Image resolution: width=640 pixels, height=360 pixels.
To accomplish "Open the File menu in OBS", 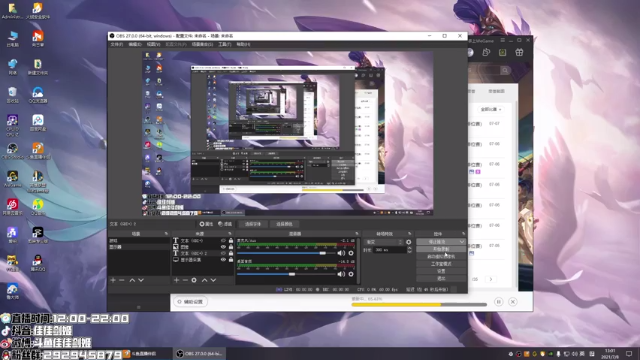I will coord(117,44).
